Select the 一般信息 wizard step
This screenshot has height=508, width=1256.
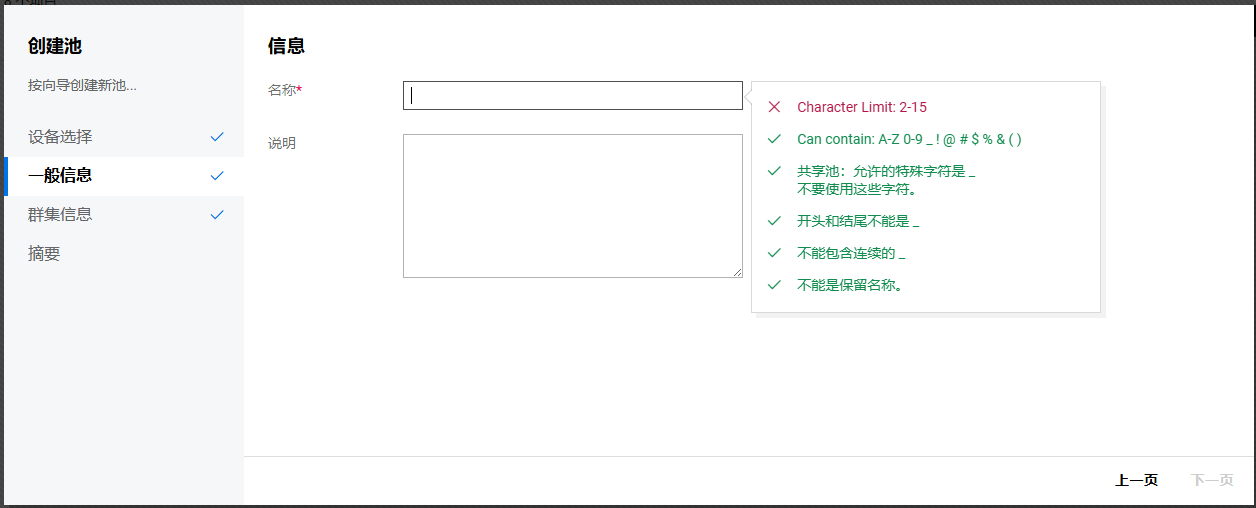pyautogui.click(x=60, y=176)
